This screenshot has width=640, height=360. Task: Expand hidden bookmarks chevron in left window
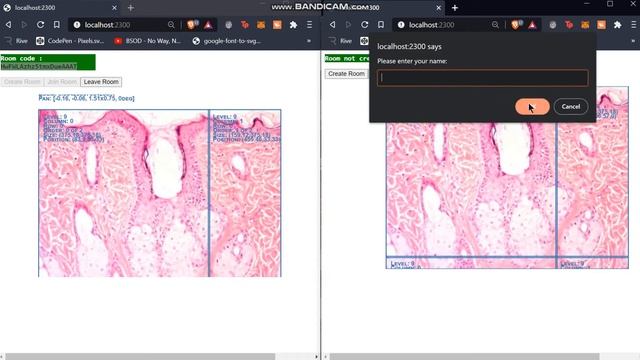pos(309,41)
